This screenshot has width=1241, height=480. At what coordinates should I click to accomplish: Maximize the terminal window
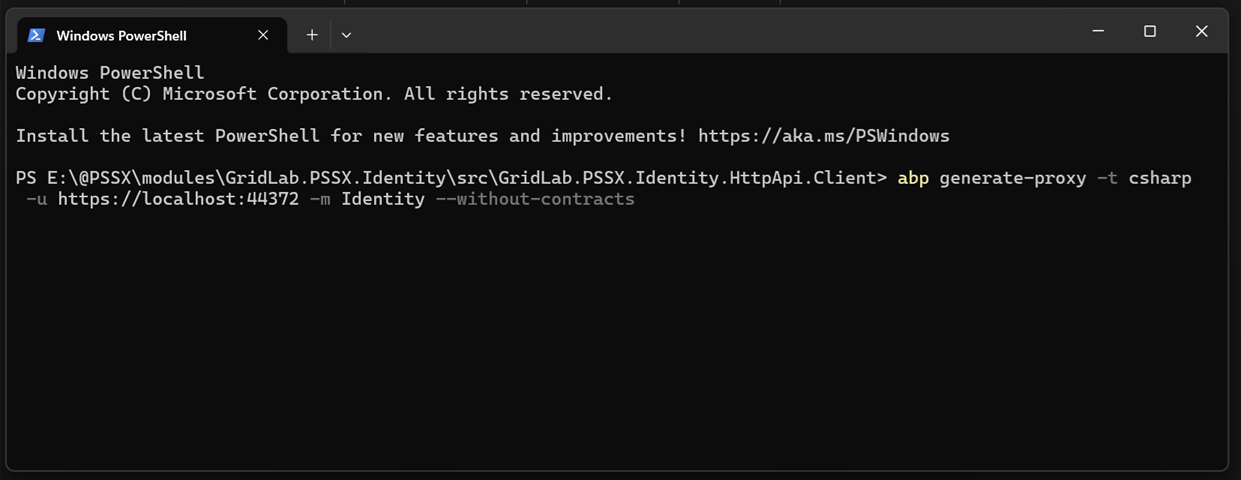click(x=1150, y=32)
